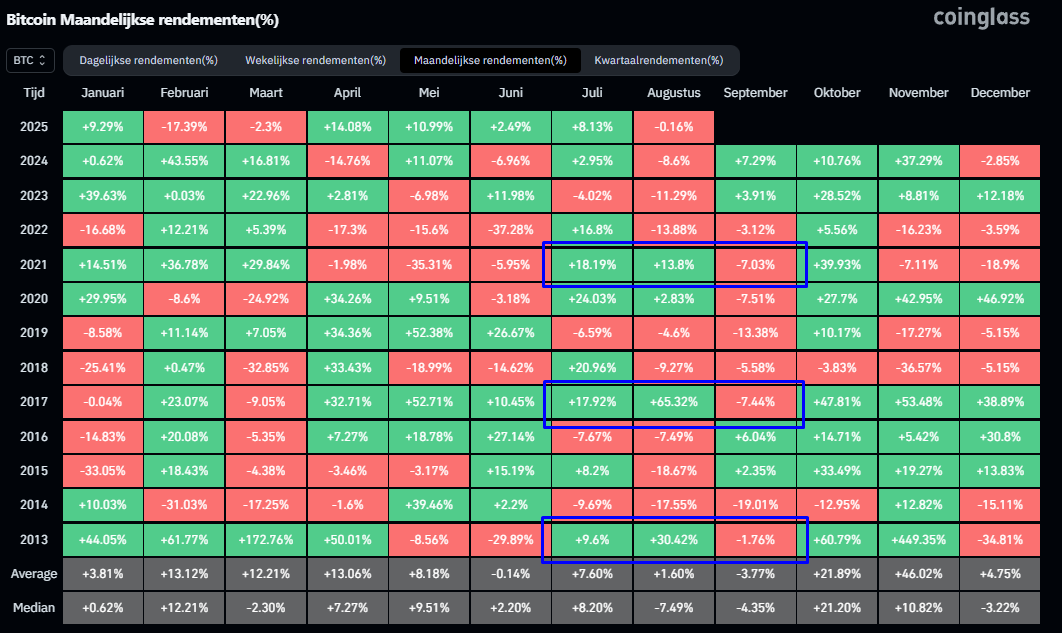
Task: Click the Median row label
Action: tap(34, 608)
